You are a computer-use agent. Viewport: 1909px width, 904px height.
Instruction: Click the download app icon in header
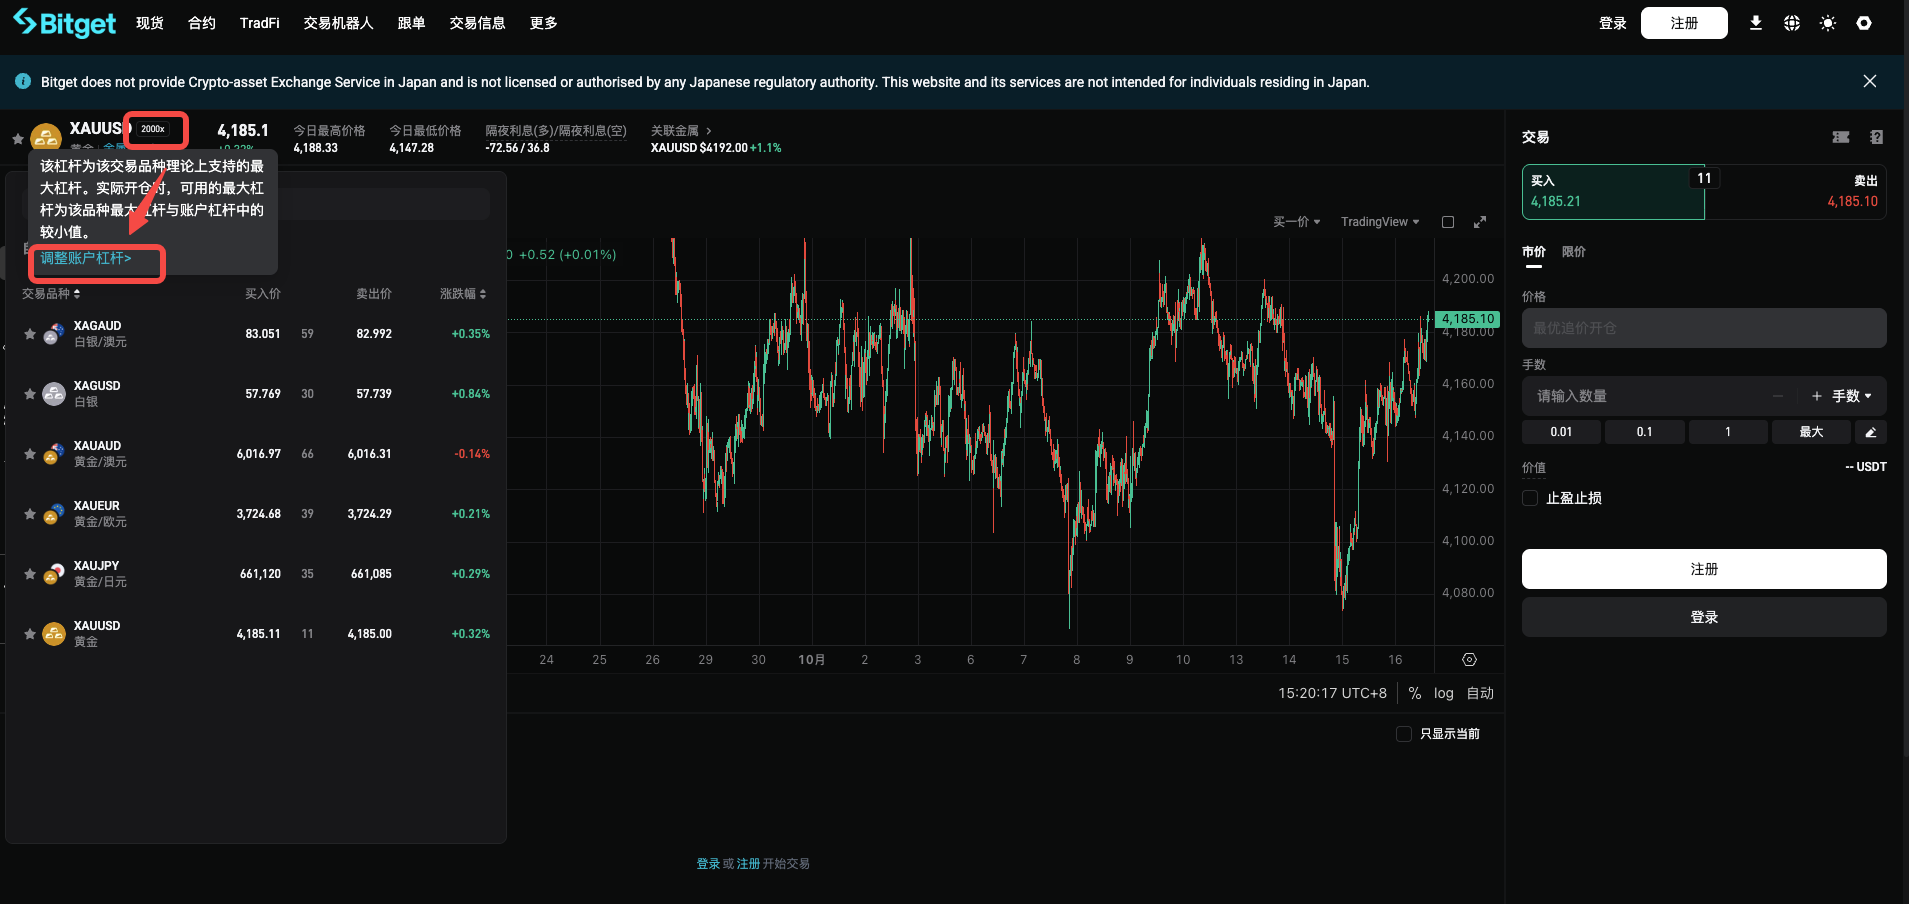point(1755,23)
